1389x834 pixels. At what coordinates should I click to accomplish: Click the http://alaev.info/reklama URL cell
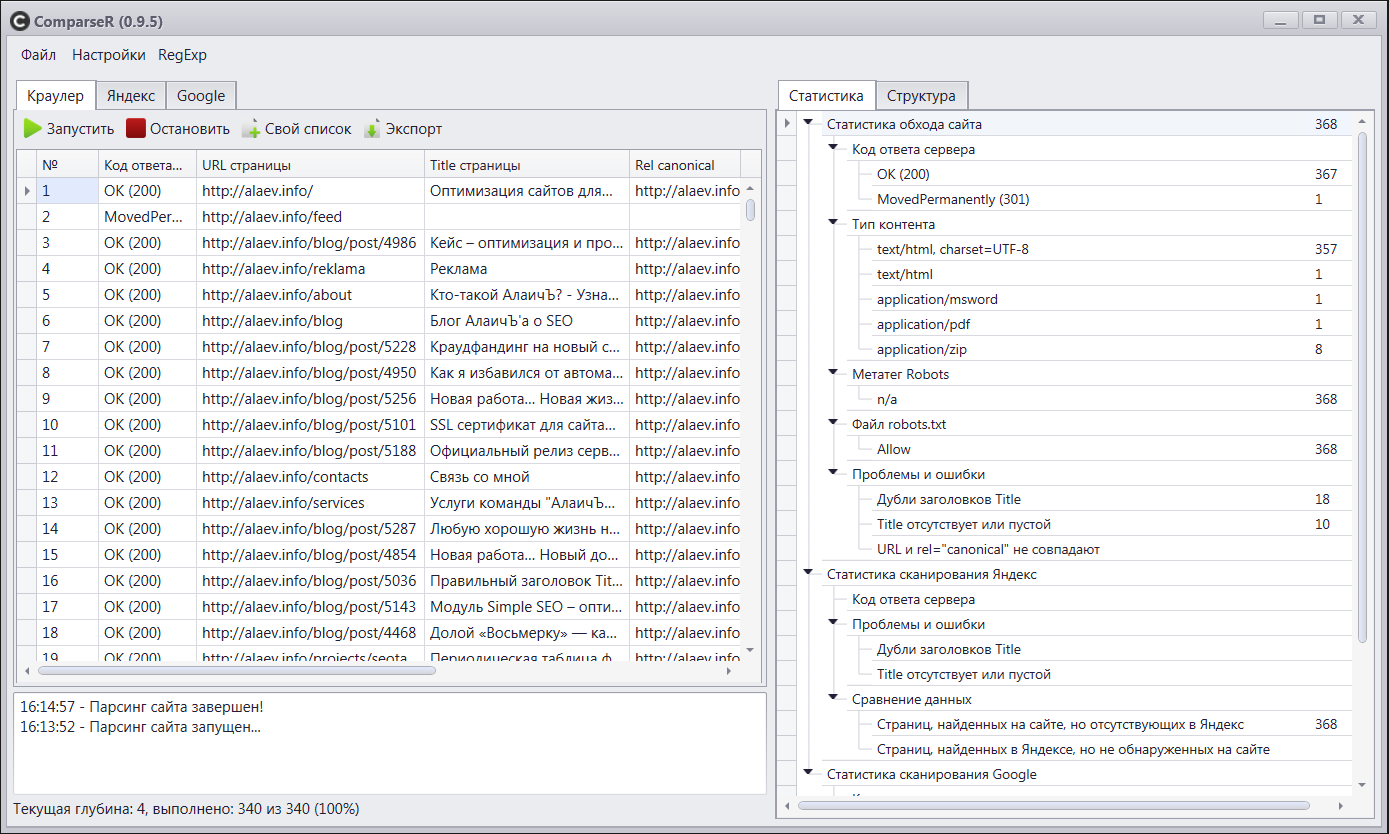[x=310, y=269]
